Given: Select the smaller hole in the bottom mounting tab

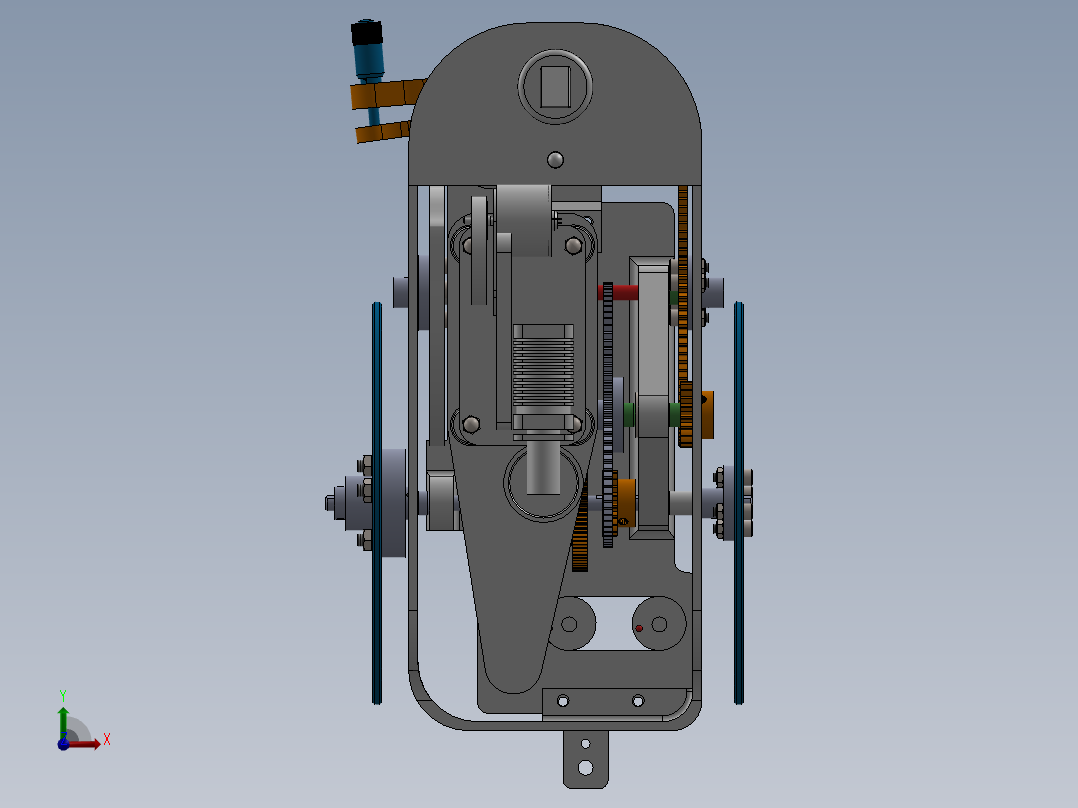Looking at the screenshot, I should pos(586,744).
